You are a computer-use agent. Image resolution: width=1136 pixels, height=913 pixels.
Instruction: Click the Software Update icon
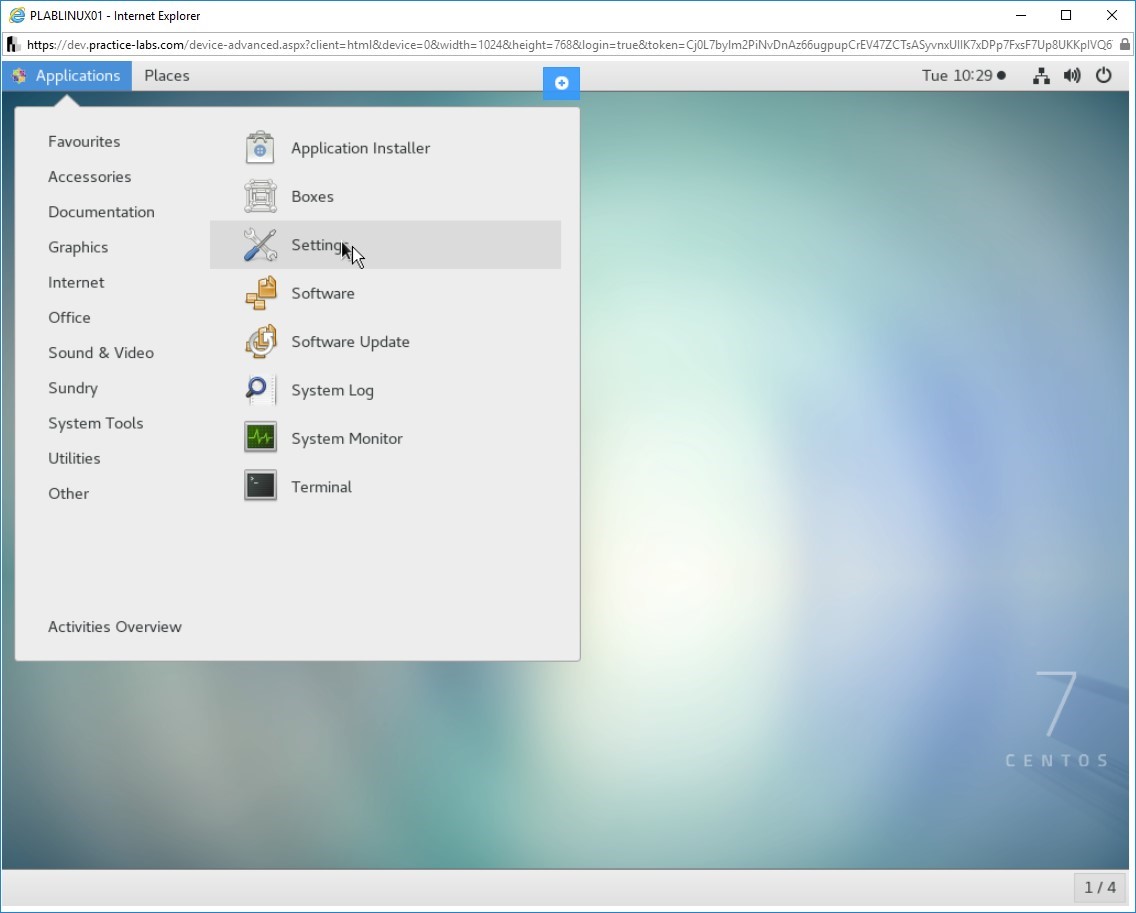(x=260, y=342)
